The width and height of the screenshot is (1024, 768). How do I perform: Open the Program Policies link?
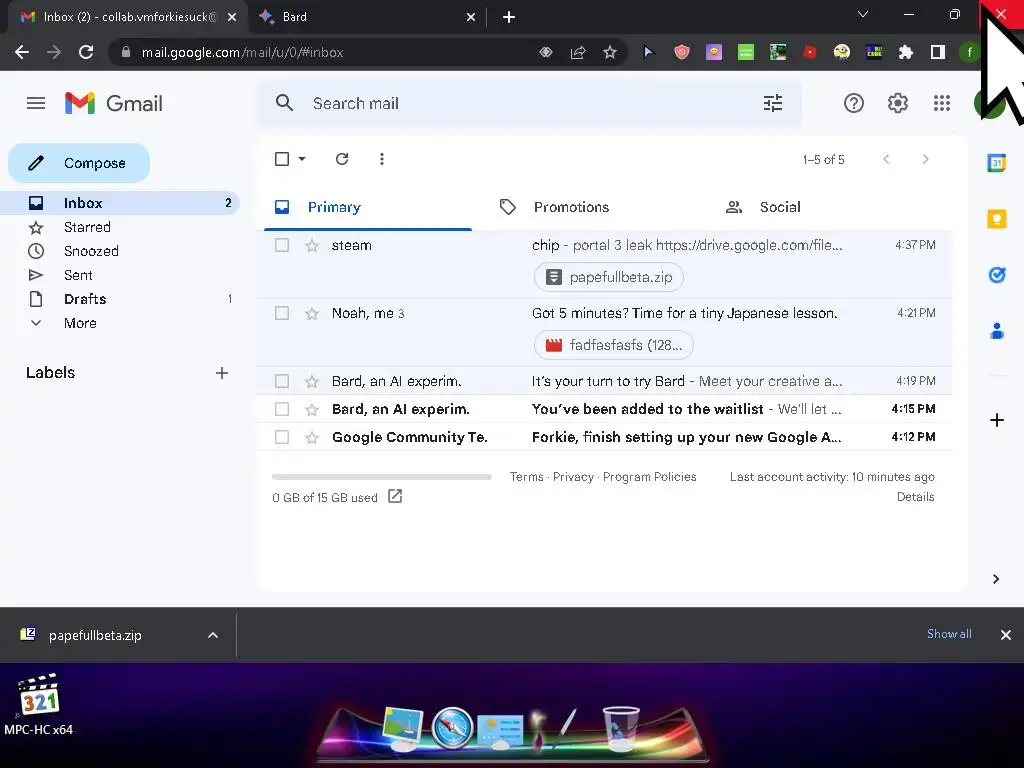click(650, 477)
